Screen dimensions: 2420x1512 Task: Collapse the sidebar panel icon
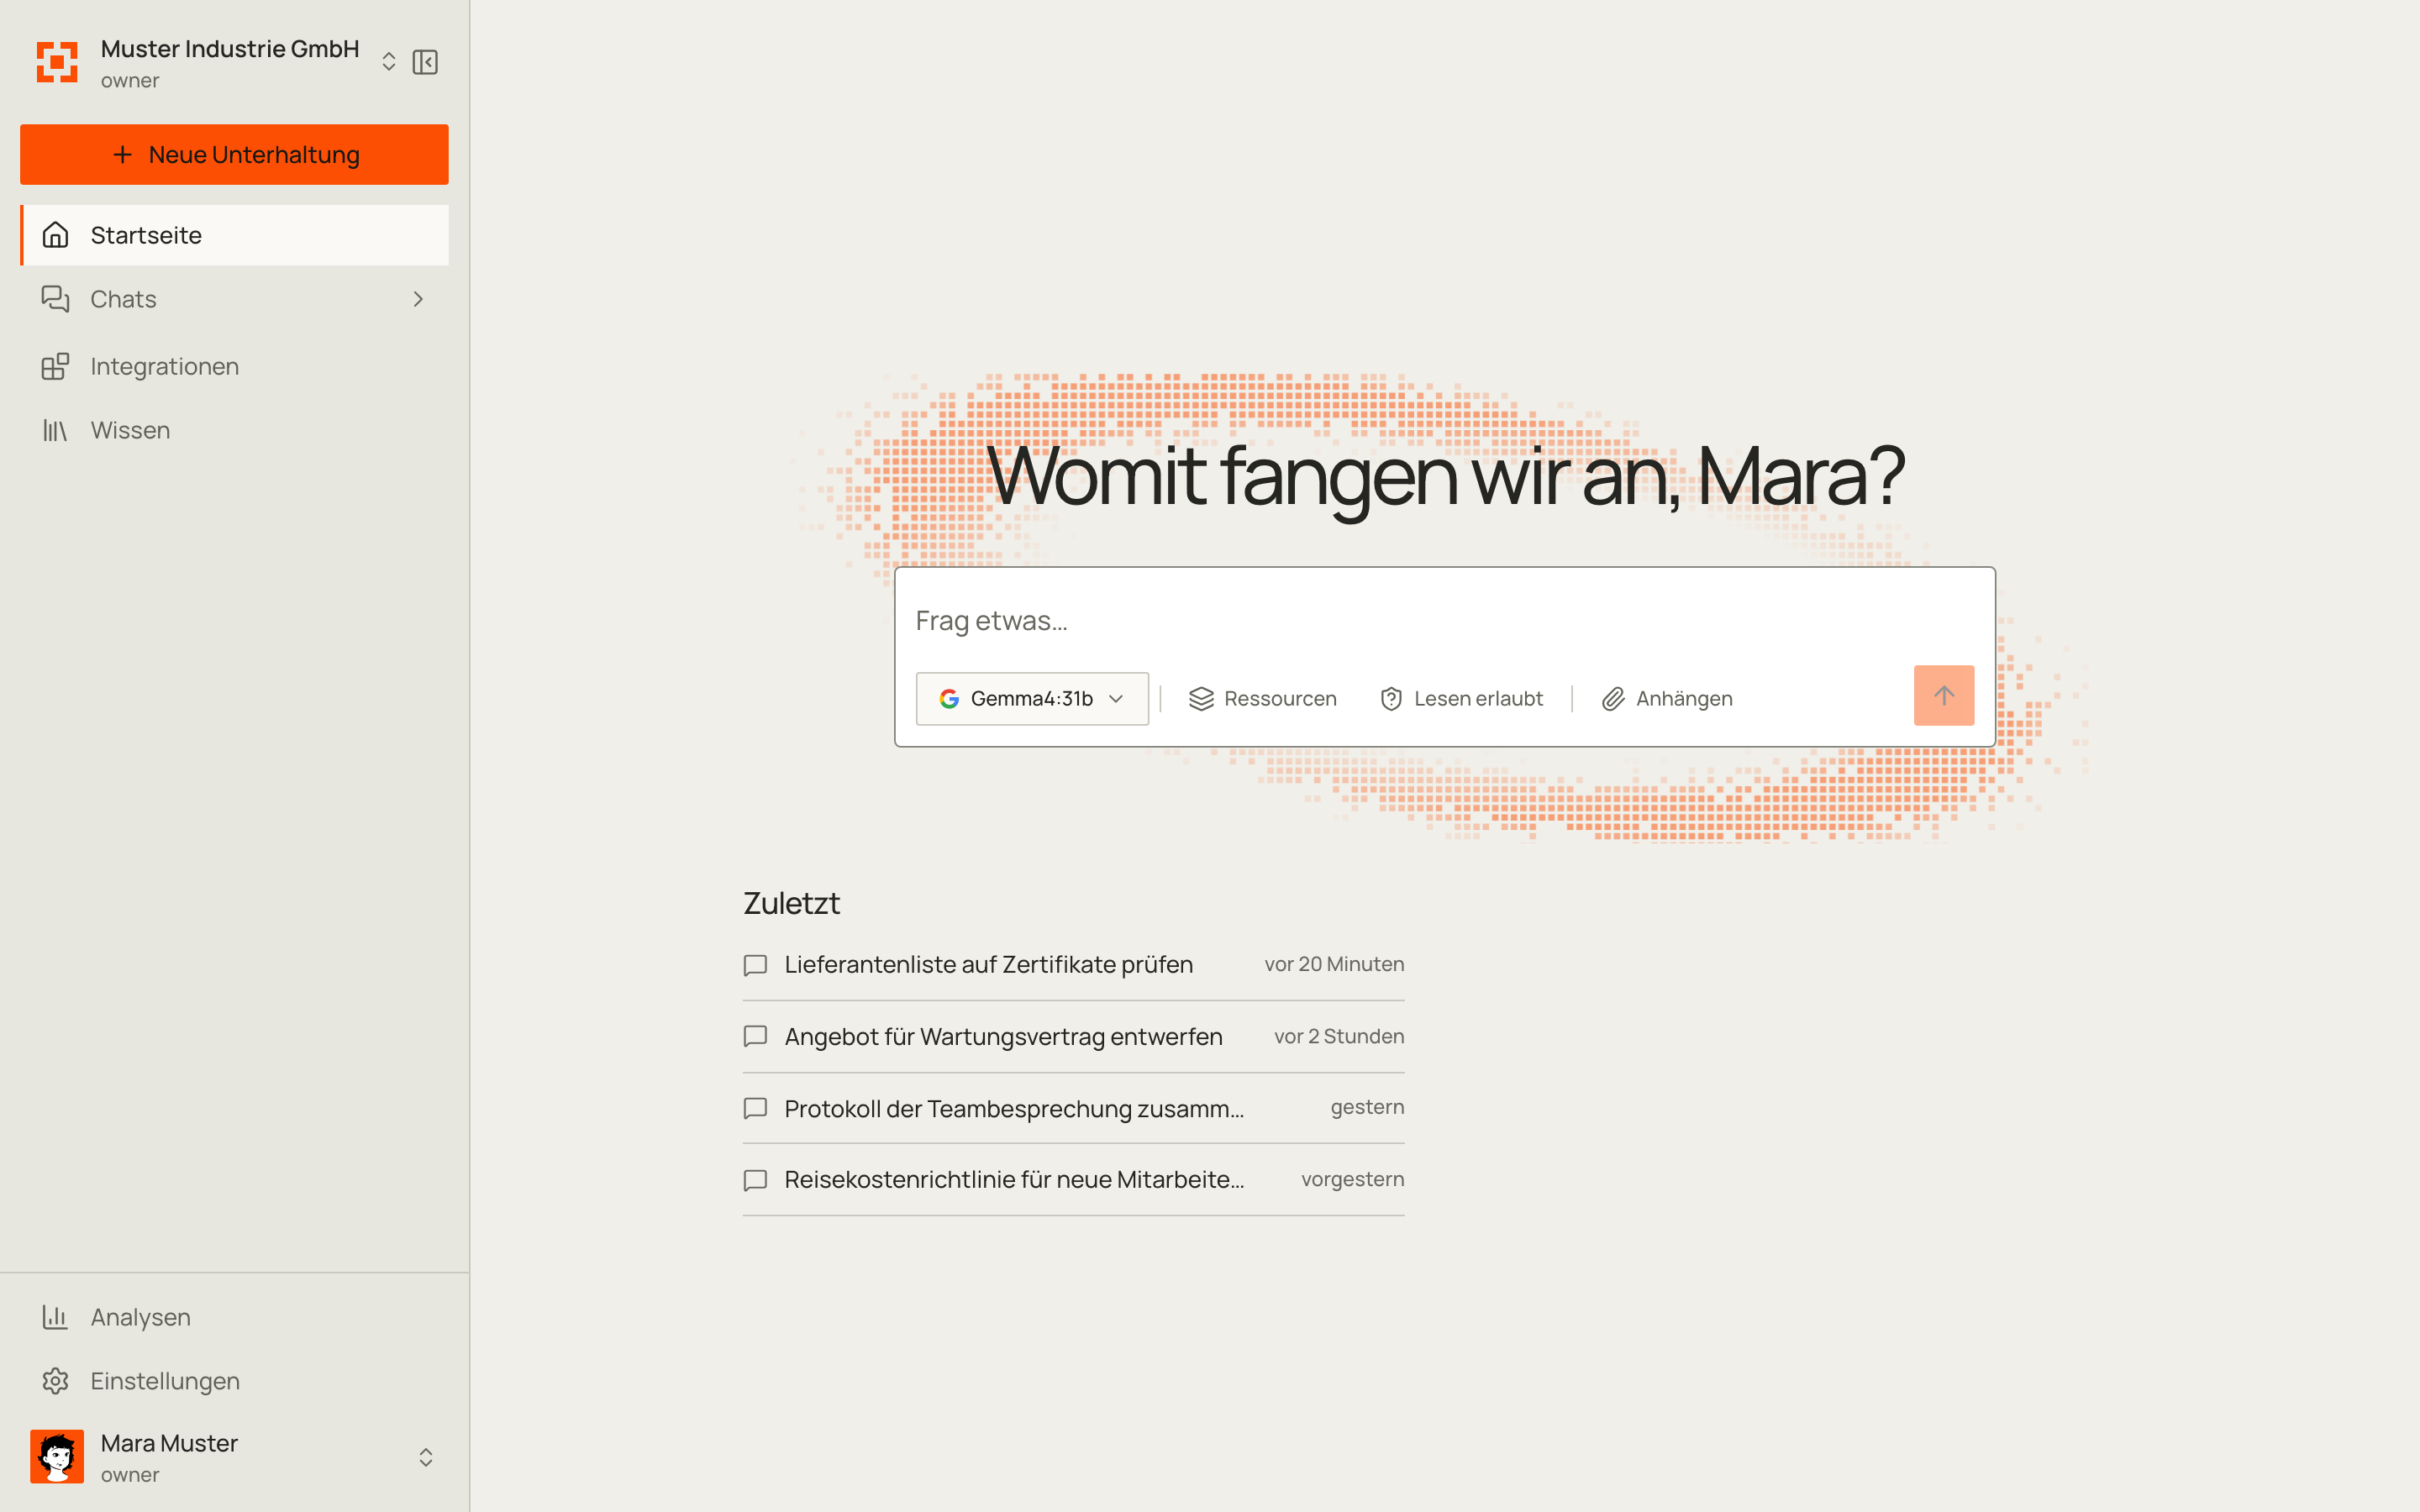click(425, 62)
